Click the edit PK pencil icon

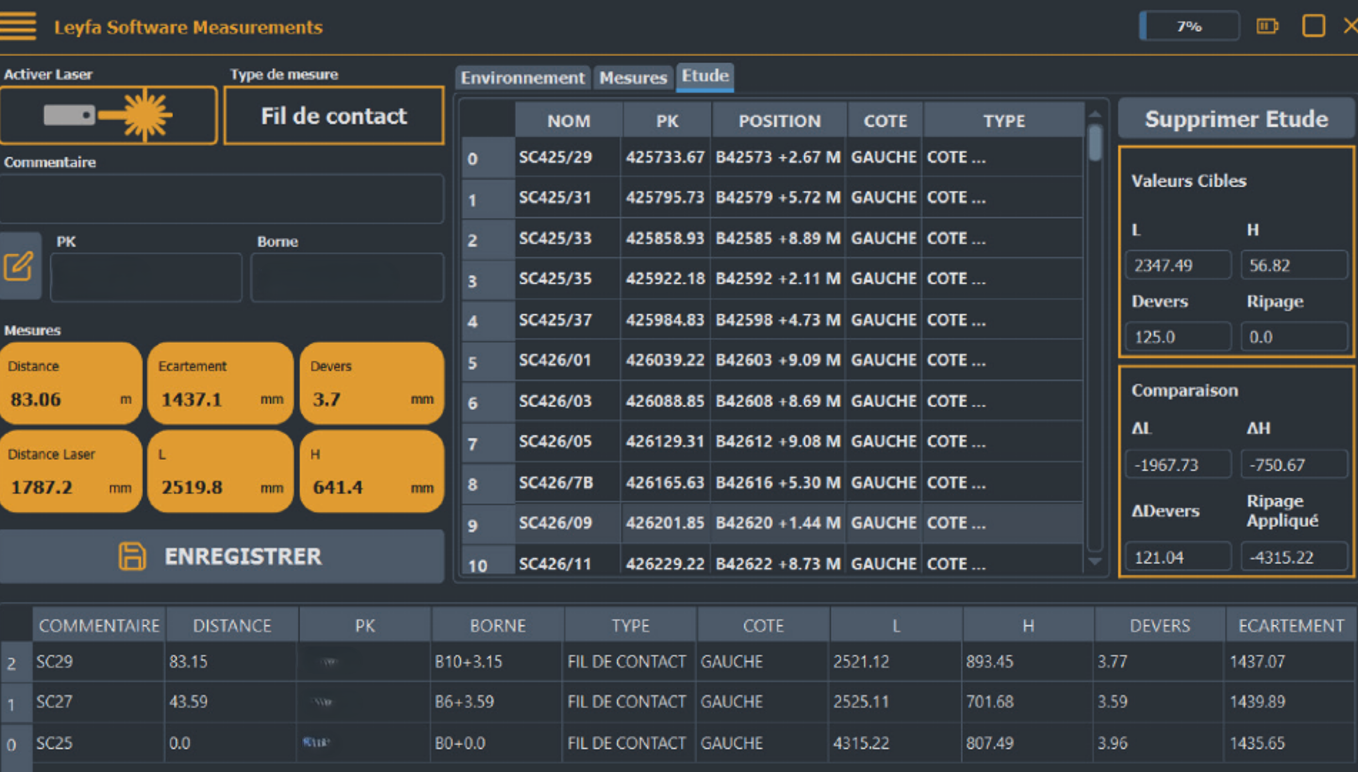click(x=19, y=266)
